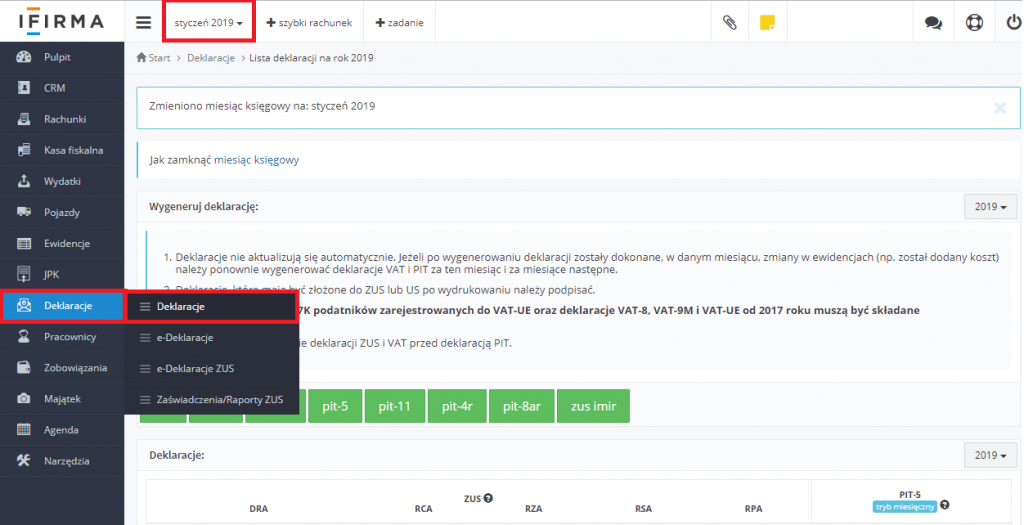Expand the 2019 year dropdown in Deklaracje list
This screenshot has width=1024, height=525.
coord(989,455)
